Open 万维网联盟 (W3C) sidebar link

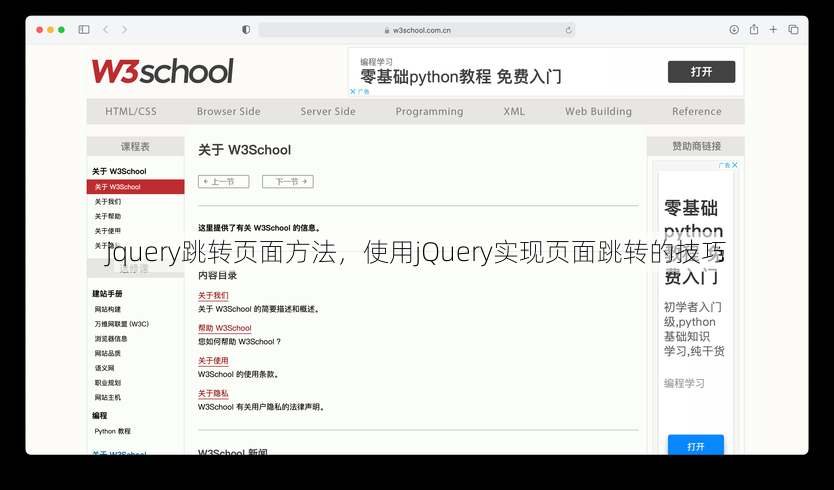(122, 324)
